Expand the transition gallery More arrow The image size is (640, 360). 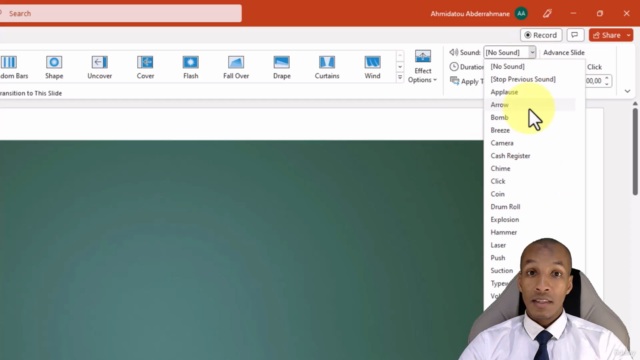click(x=400, y=77)
